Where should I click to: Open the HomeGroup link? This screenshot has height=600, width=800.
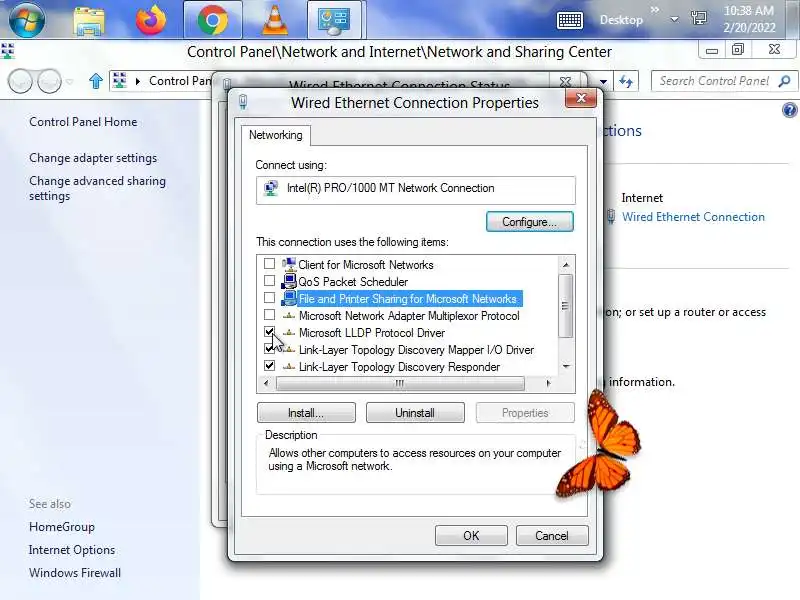[62, 527]
